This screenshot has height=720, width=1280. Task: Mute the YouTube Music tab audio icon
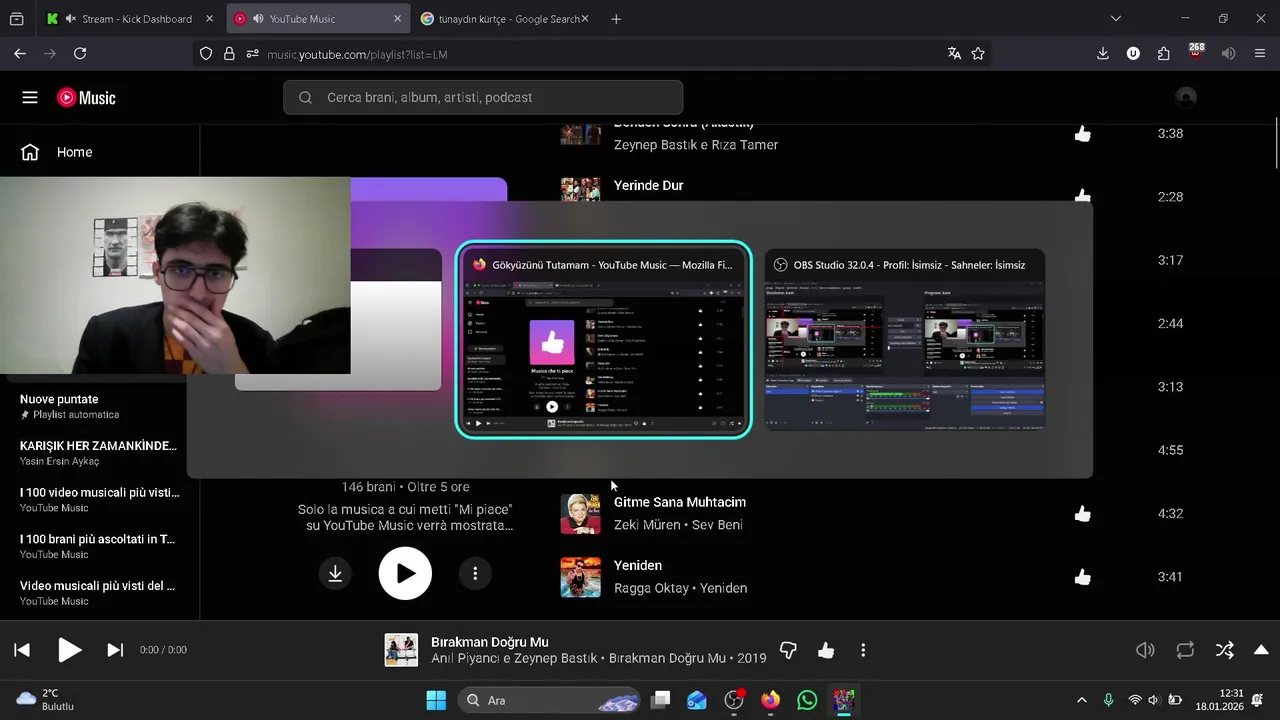click(259, 19)
